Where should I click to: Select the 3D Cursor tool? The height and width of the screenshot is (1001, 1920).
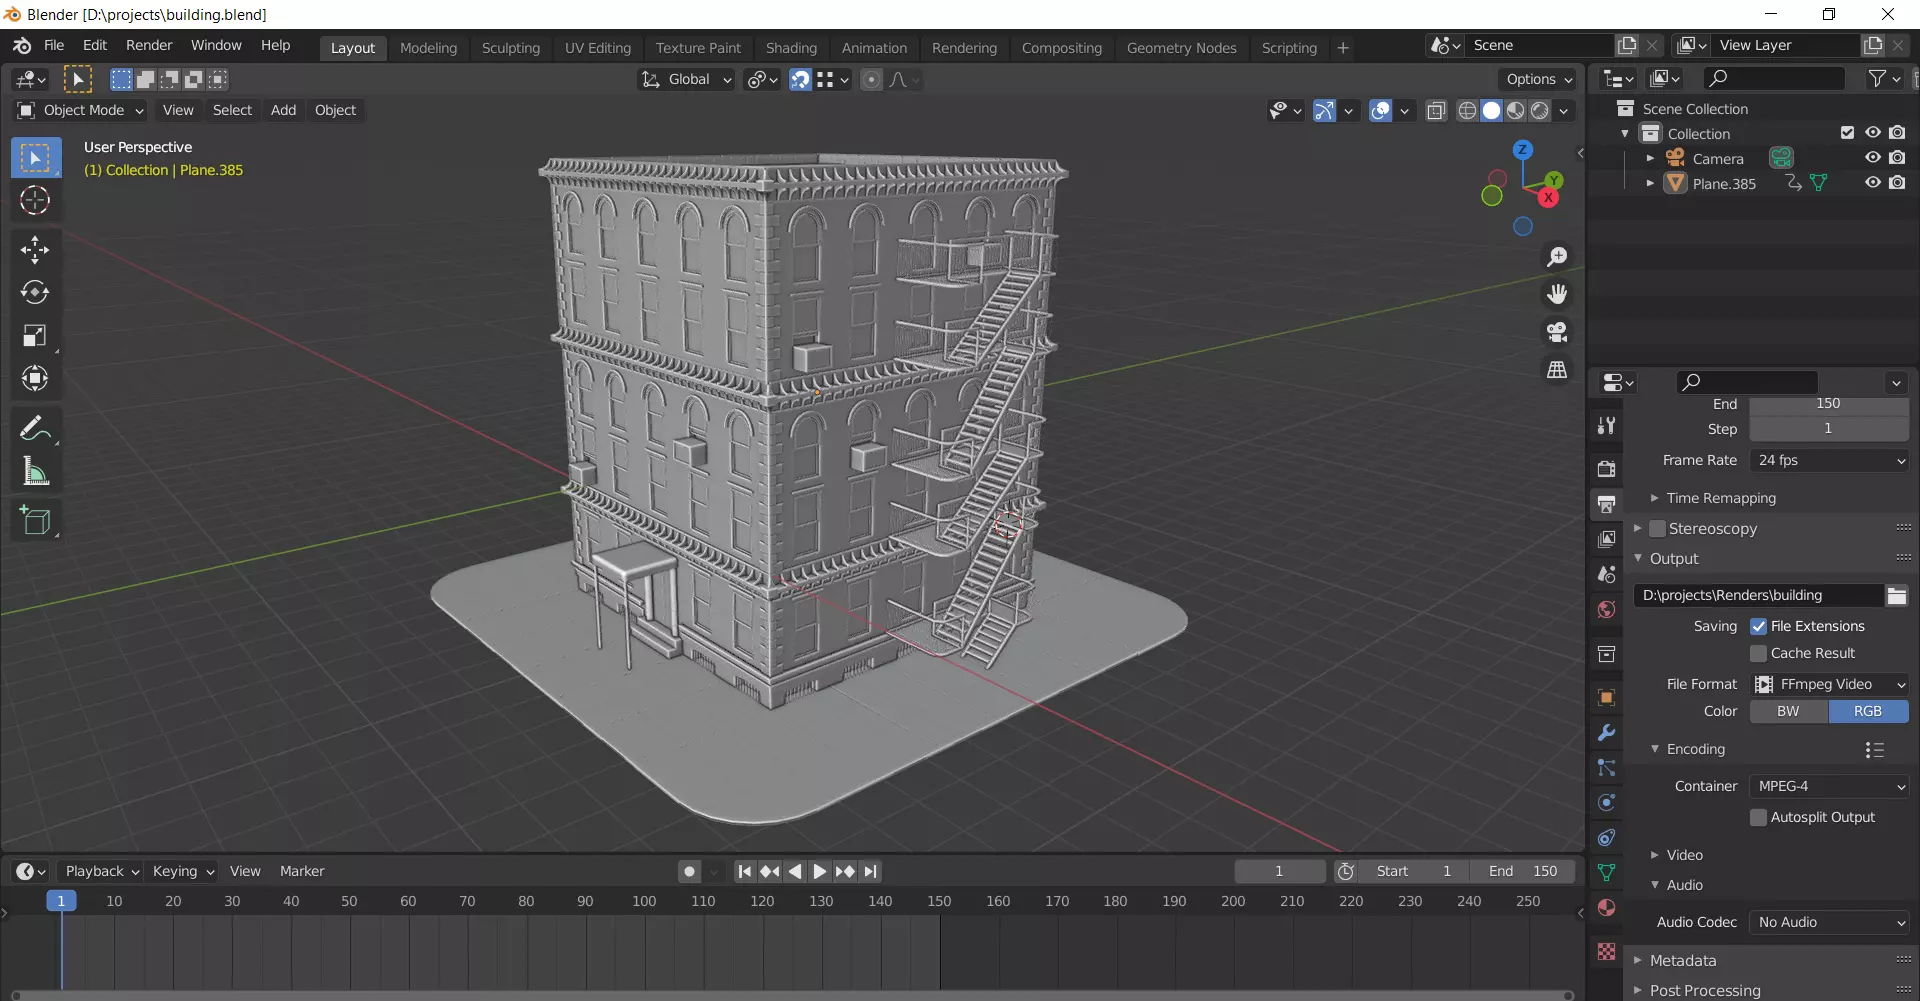pos(35,201)
